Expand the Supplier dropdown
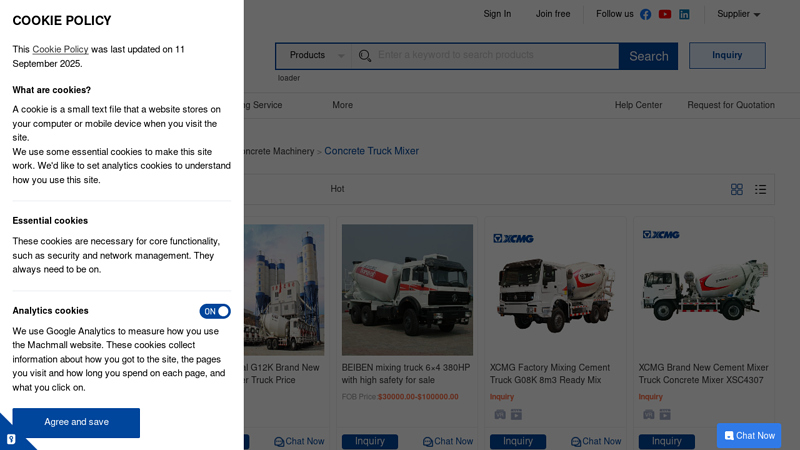The width and height of the screenshot is (800, 450). pos(739,14)
